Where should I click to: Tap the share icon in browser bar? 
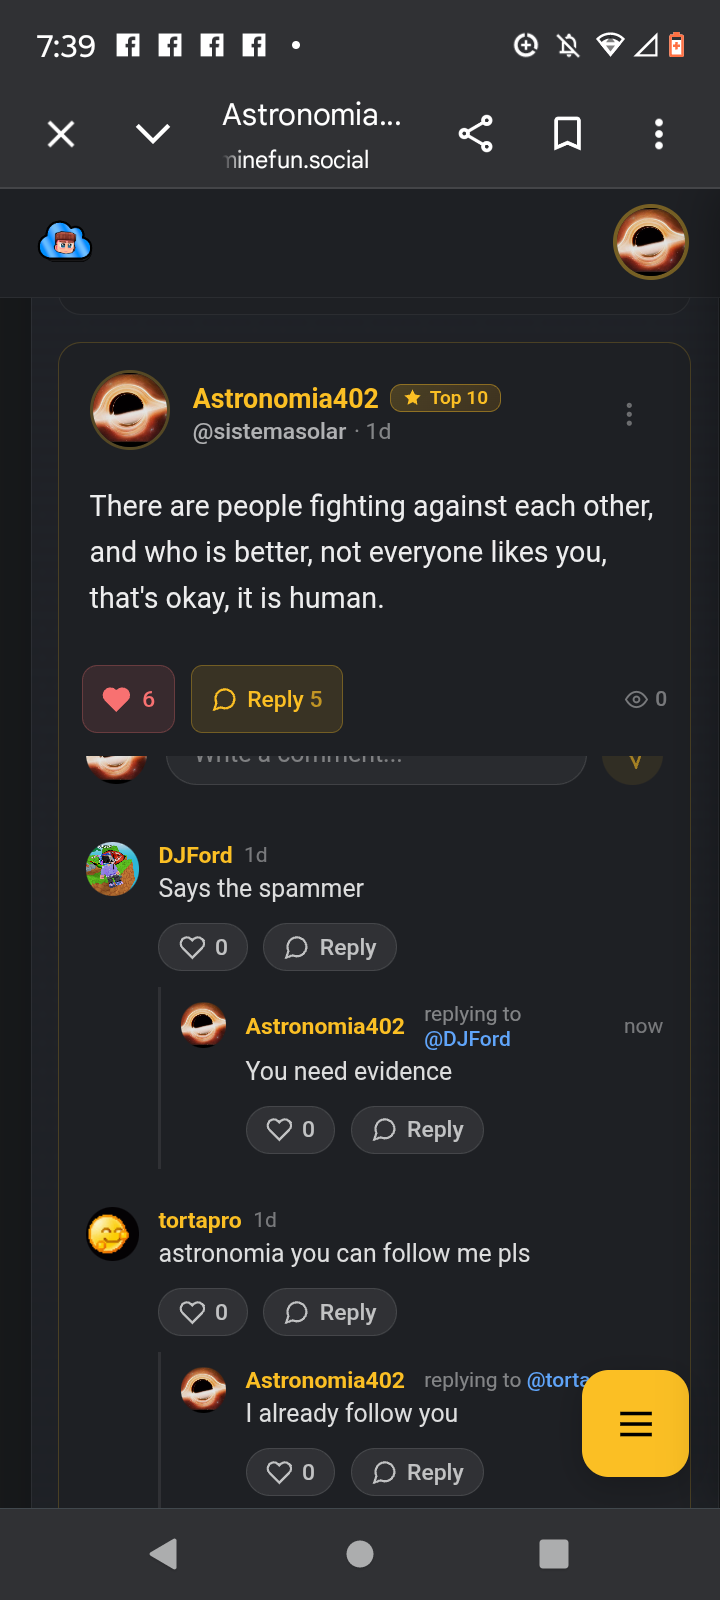[x=475, y=134]
